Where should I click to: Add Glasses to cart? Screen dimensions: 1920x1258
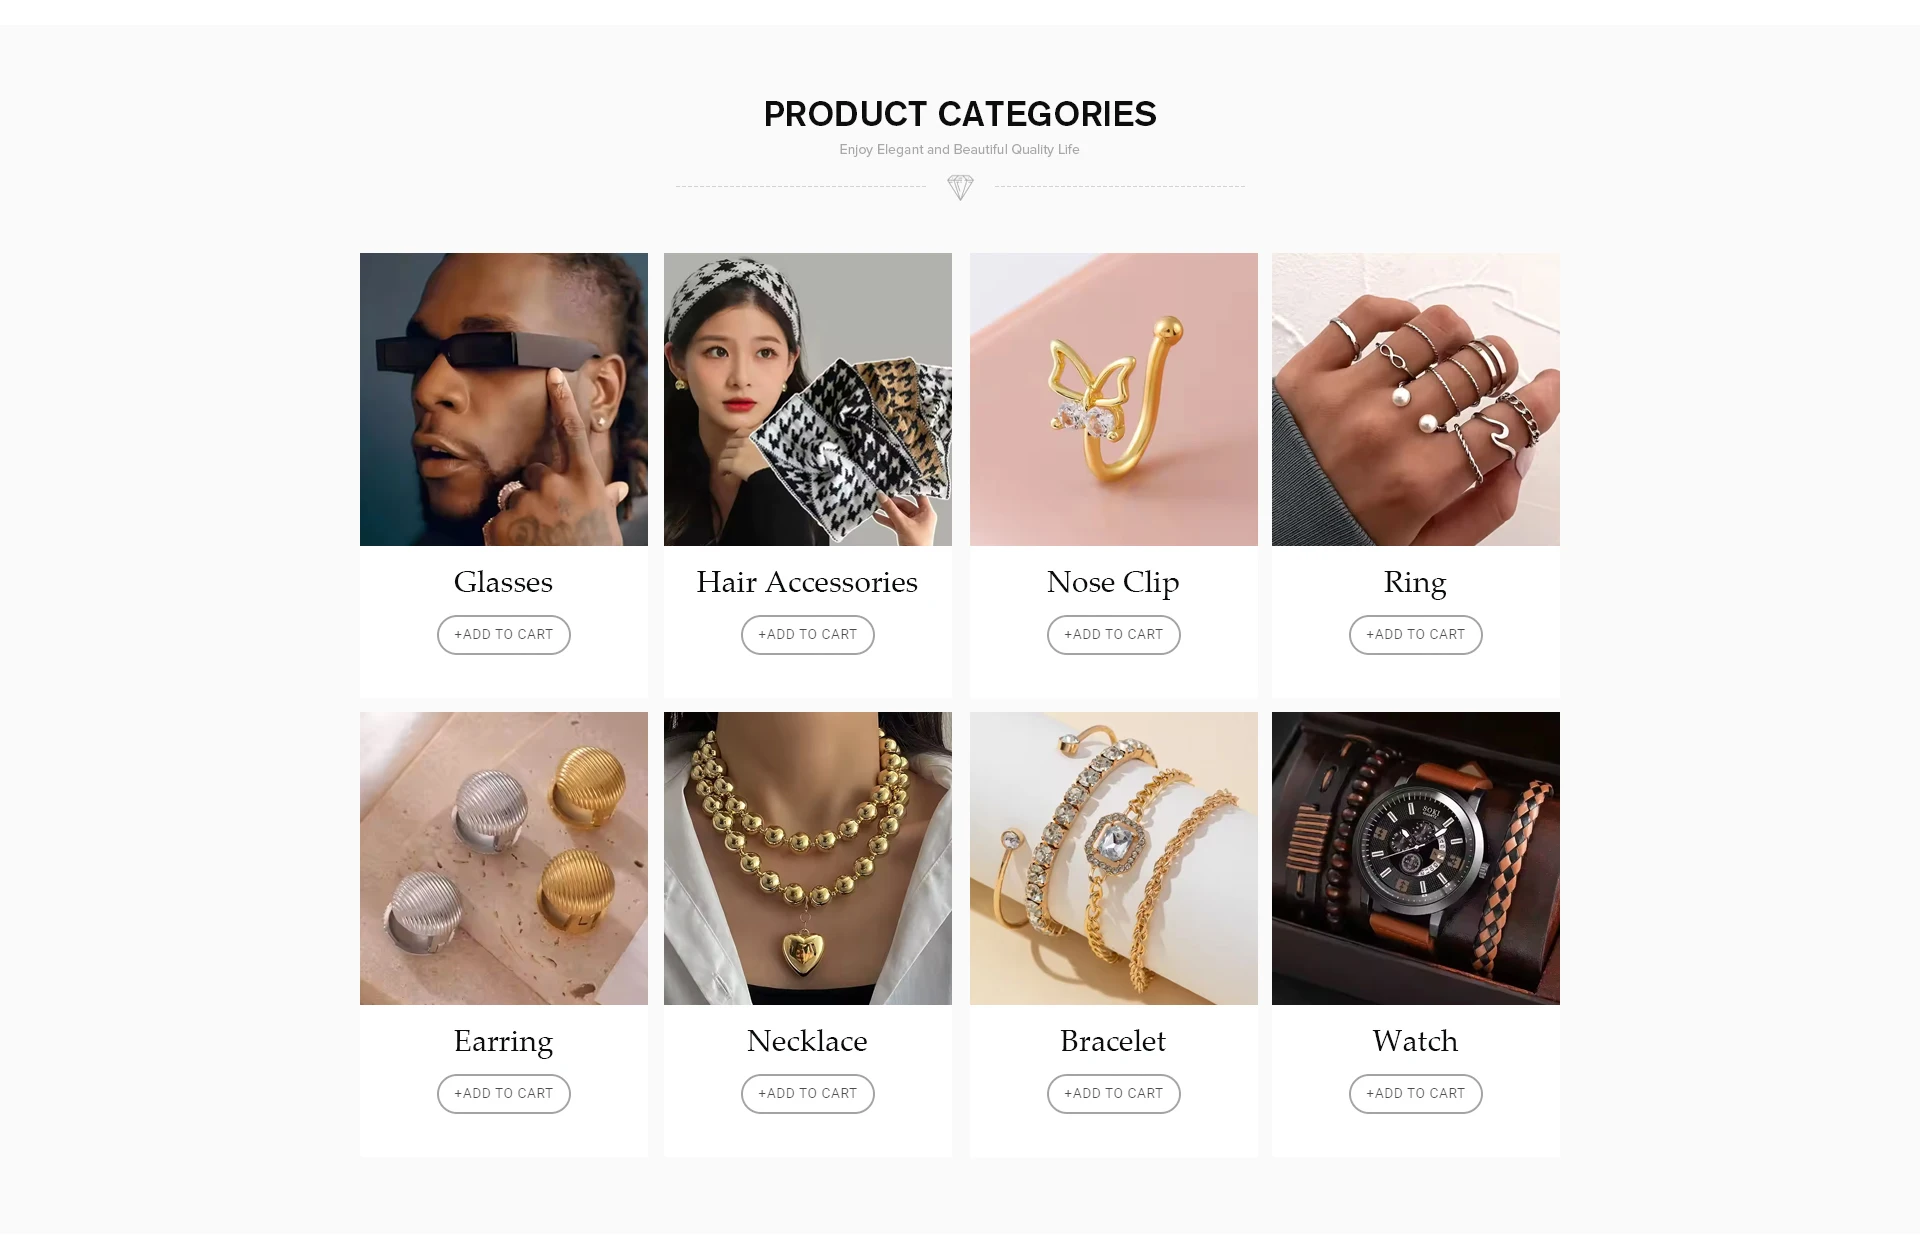504,635
